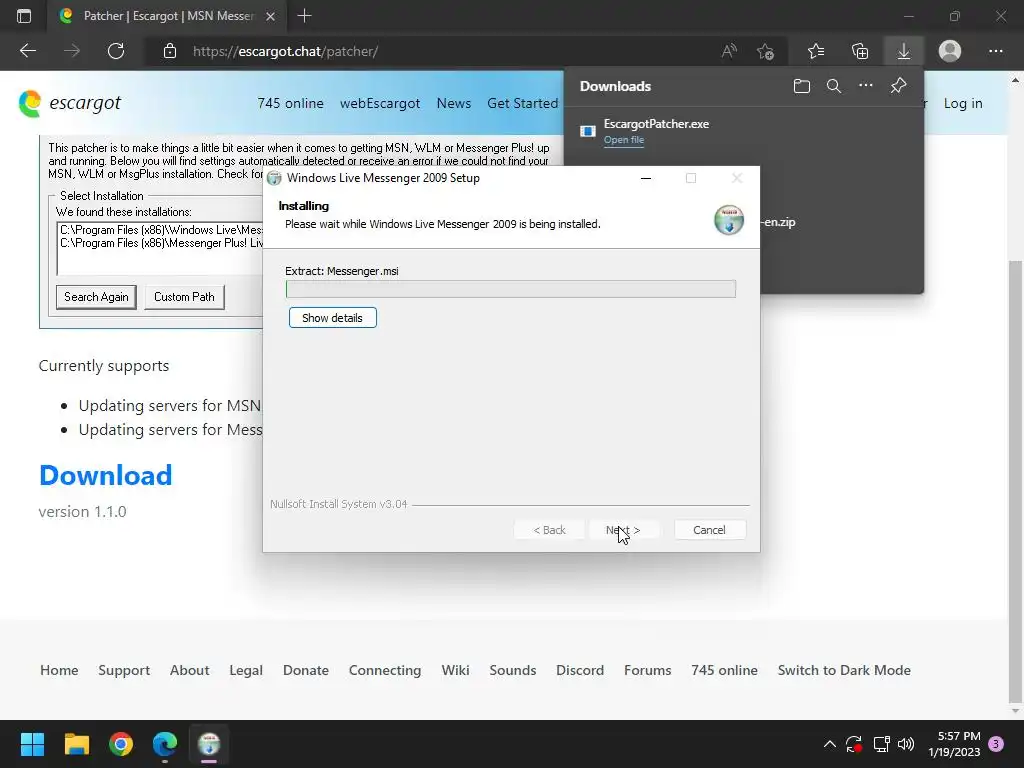The height and width of the screenshot is (768, 1024).
Task: Click the EscargotPatcher.exe file icon
Action: [588, 131]
